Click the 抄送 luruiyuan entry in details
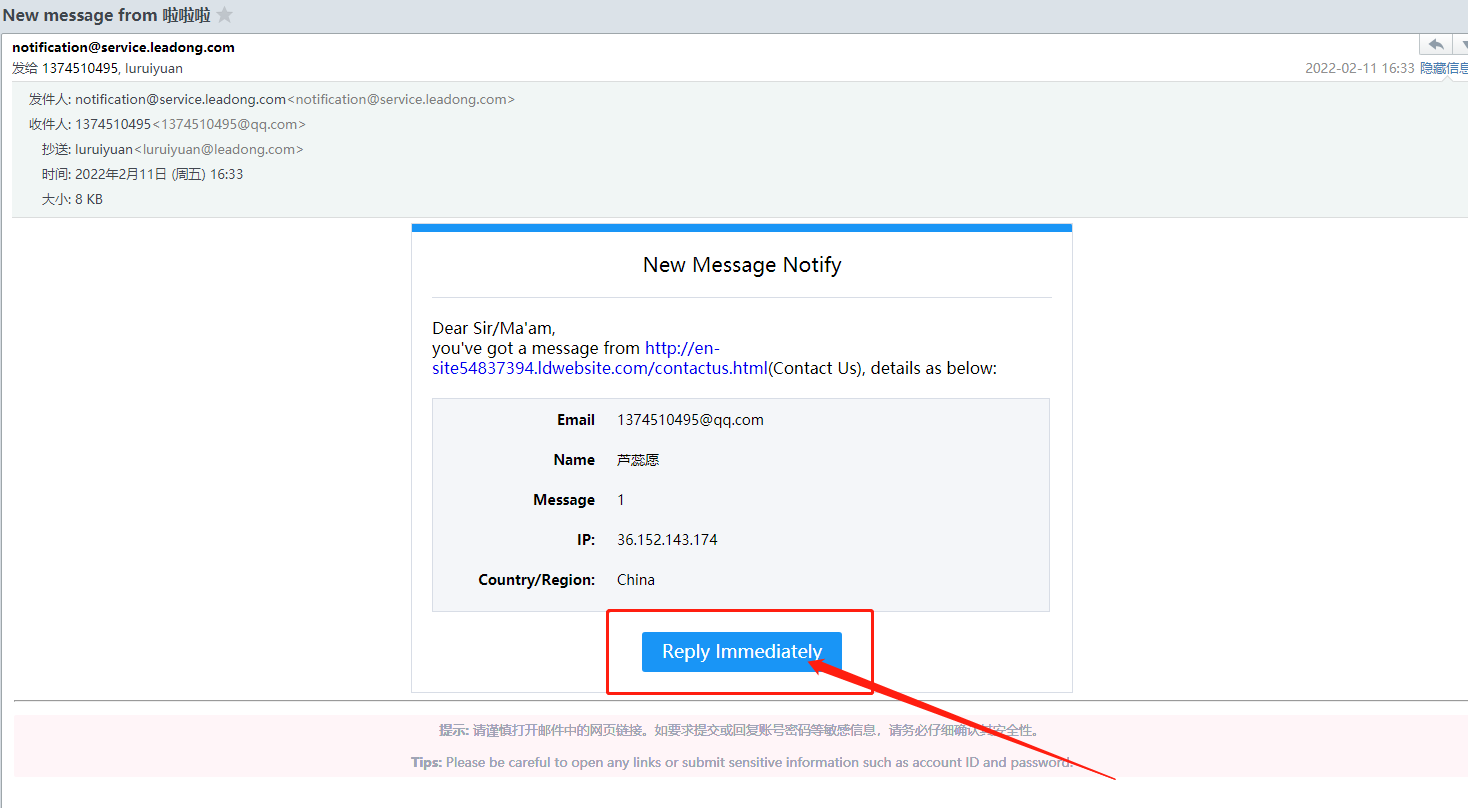 (104, 149)
